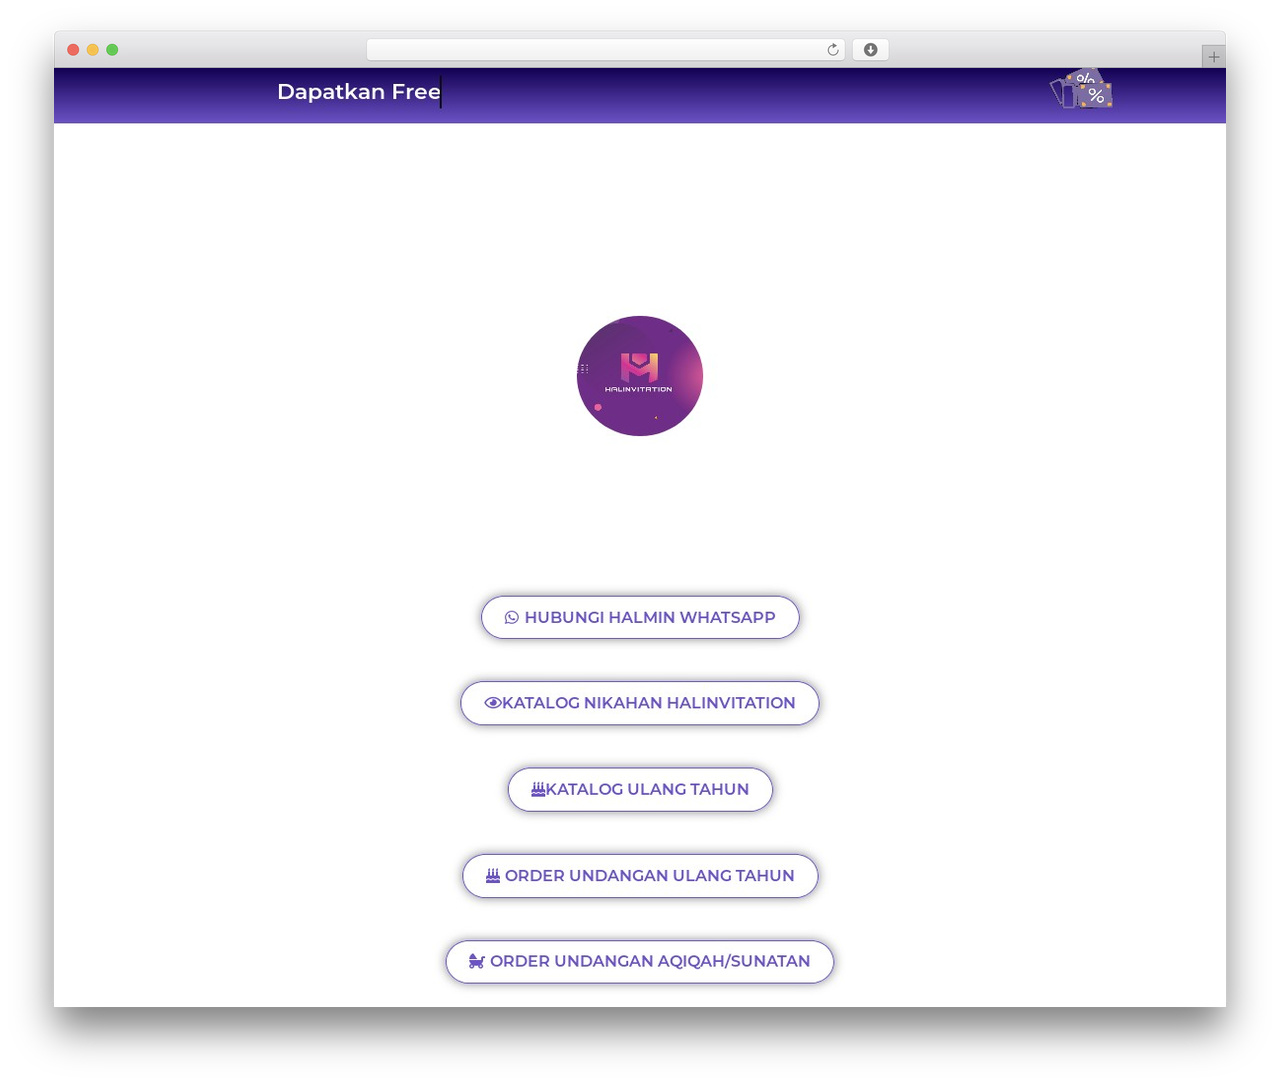
Task: Focus the browser address bar
Action: pos(605,50)
